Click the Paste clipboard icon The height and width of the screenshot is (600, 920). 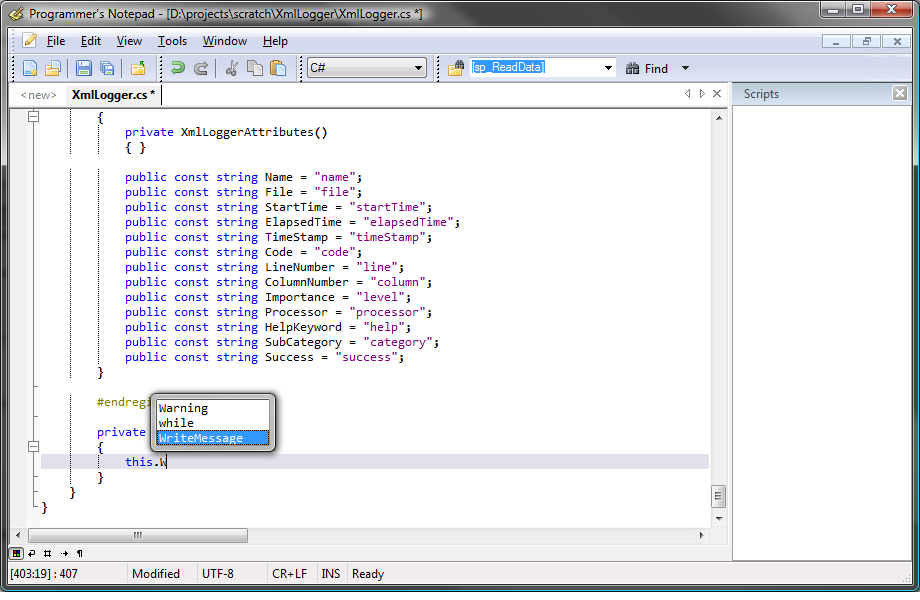click(x=278, y=68)
